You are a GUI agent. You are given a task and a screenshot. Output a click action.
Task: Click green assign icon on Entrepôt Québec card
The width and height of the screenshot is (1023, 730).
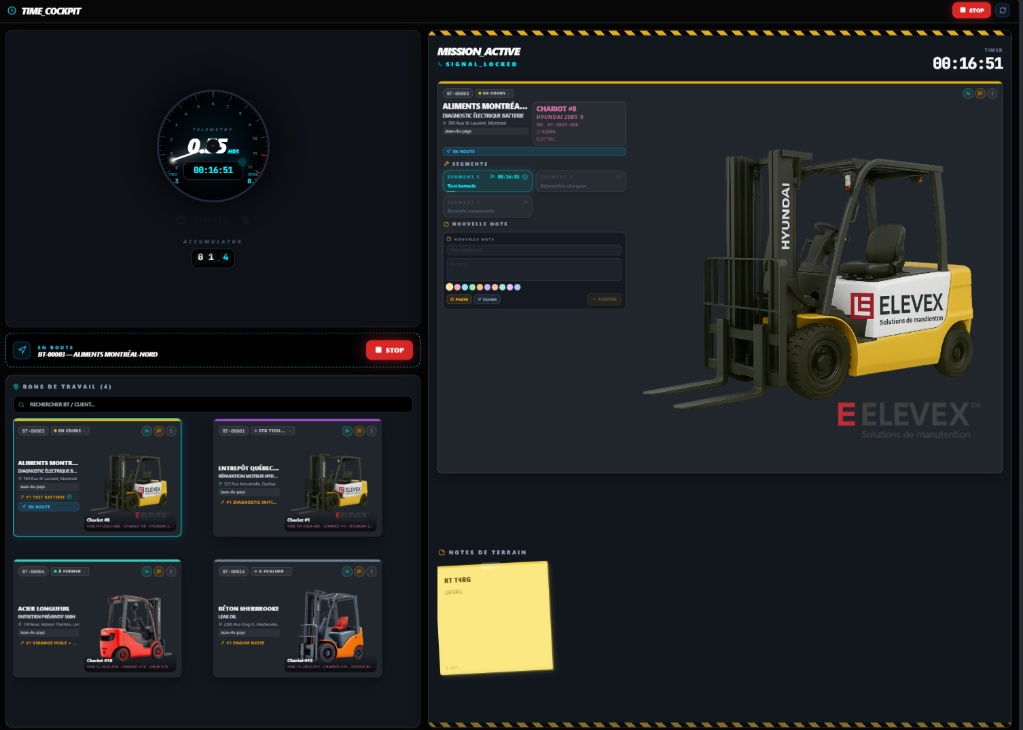[347, 431]
